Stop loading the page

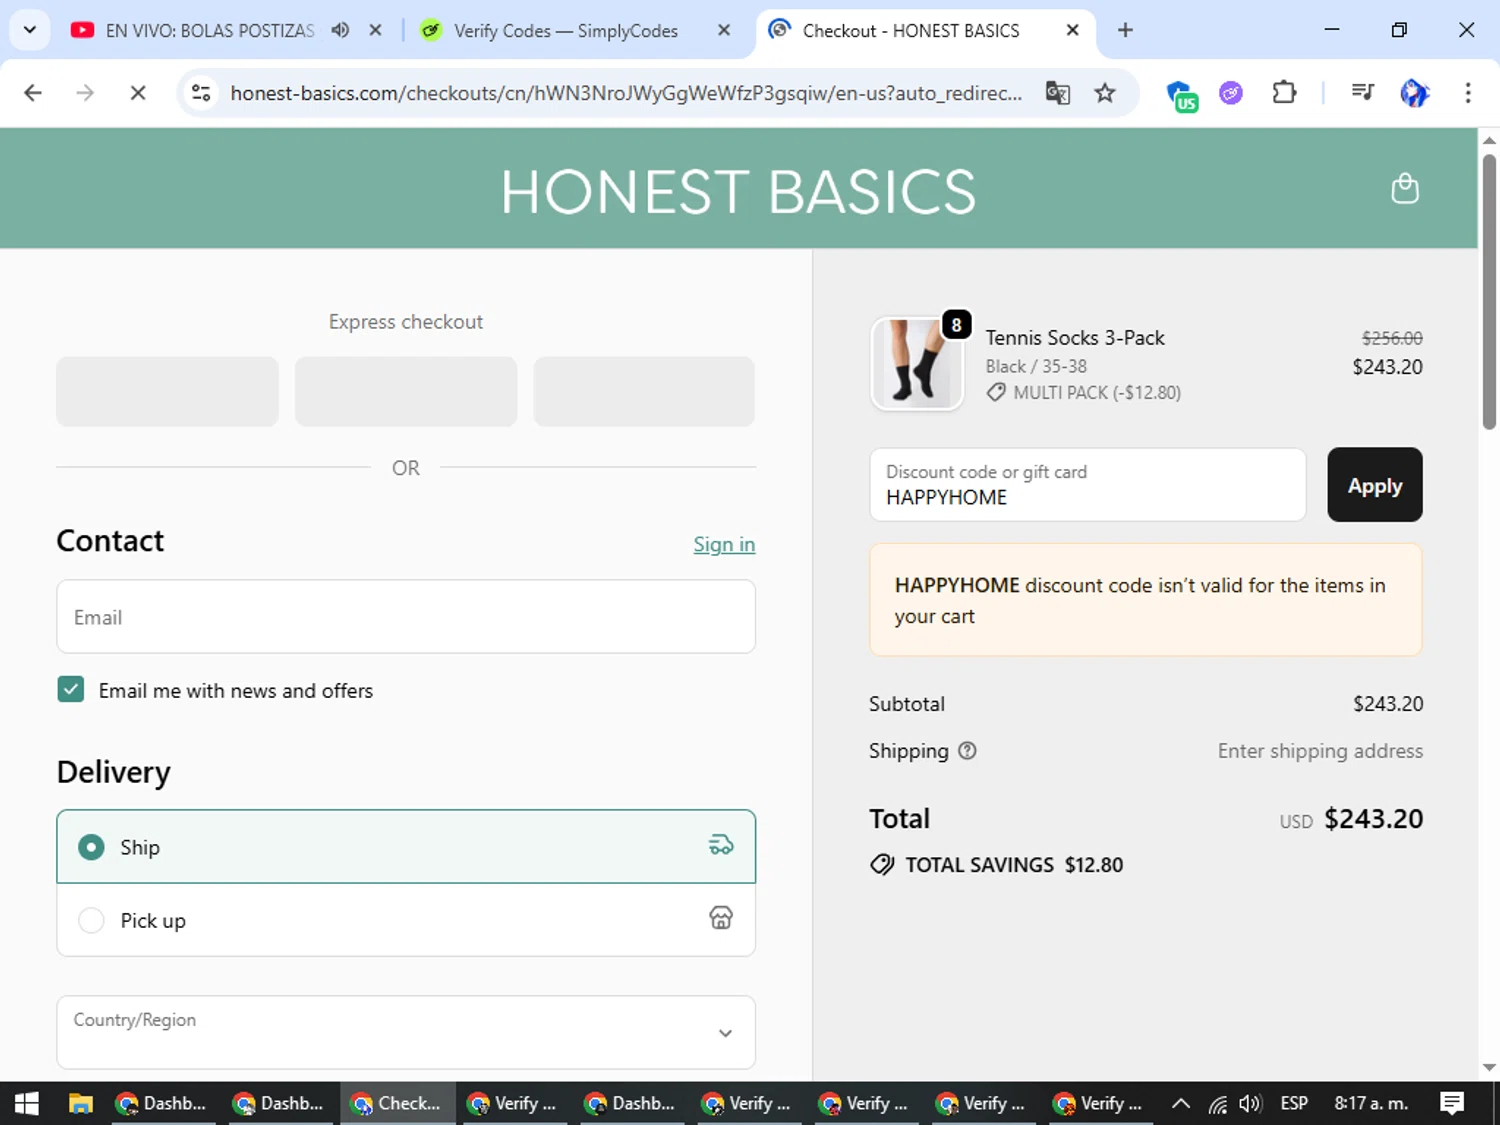coord(138,93)
